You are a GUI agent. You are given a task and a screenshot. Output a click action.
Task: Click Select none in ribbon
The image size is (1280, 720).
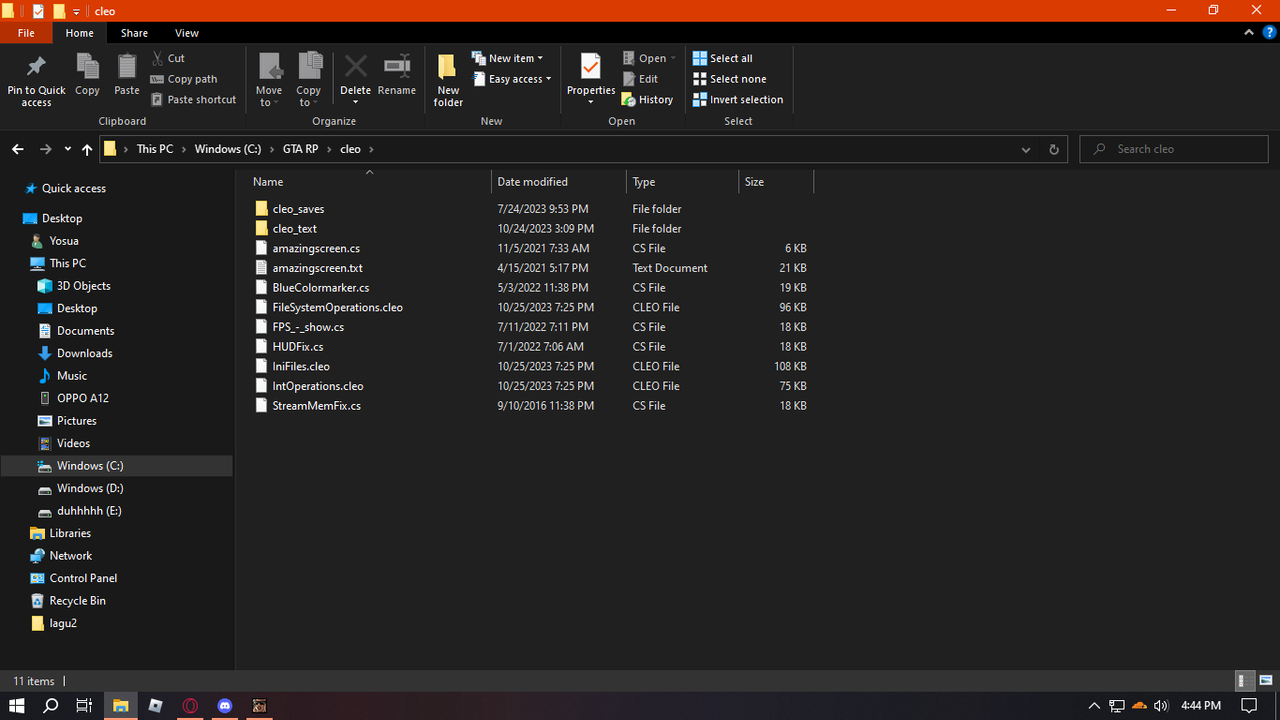730,79
